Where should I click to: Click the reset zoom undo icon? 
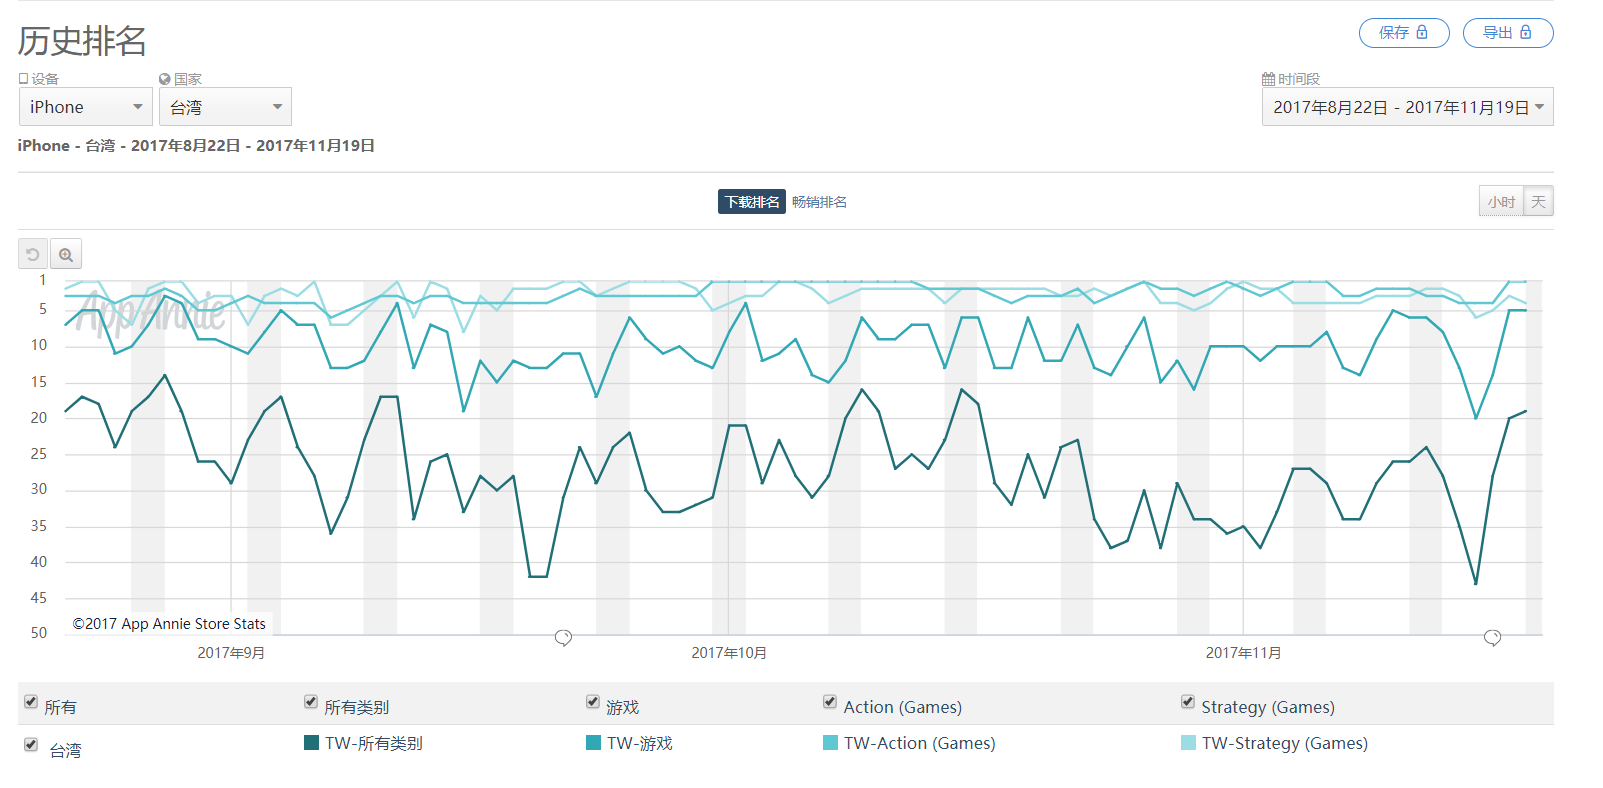(33, 254)
